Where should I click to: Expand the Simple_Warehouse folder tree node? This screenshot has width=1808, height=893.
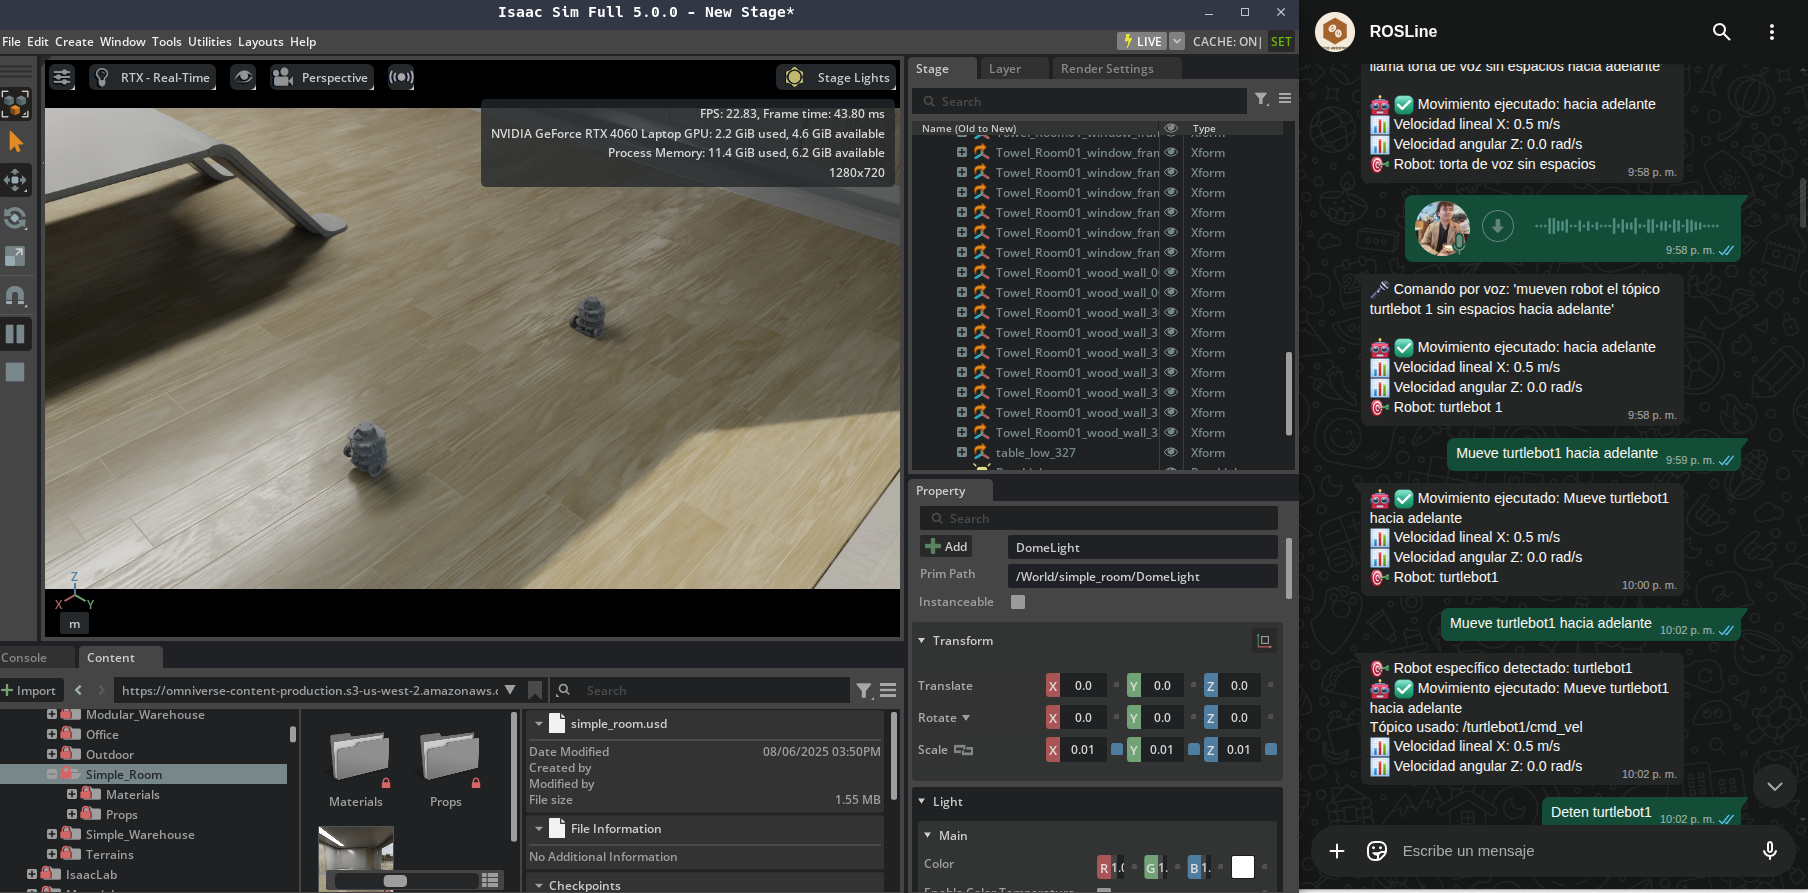[x=52, y=834]
